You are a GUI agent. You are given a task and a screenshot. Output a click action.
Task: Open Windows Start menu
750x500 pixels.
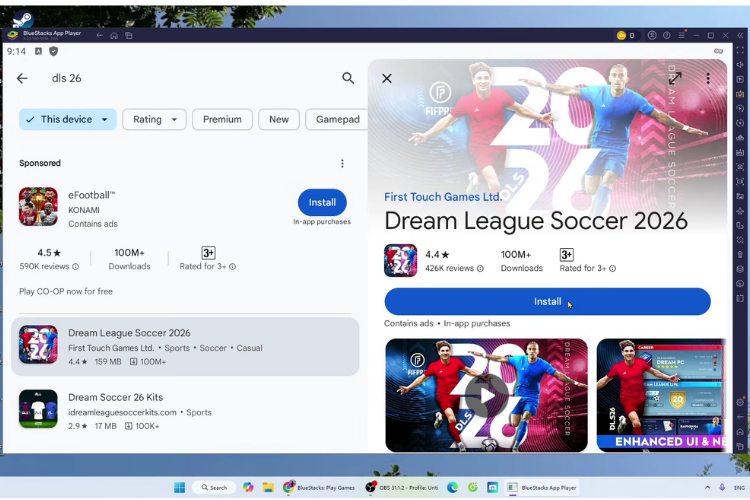(179, 488)
